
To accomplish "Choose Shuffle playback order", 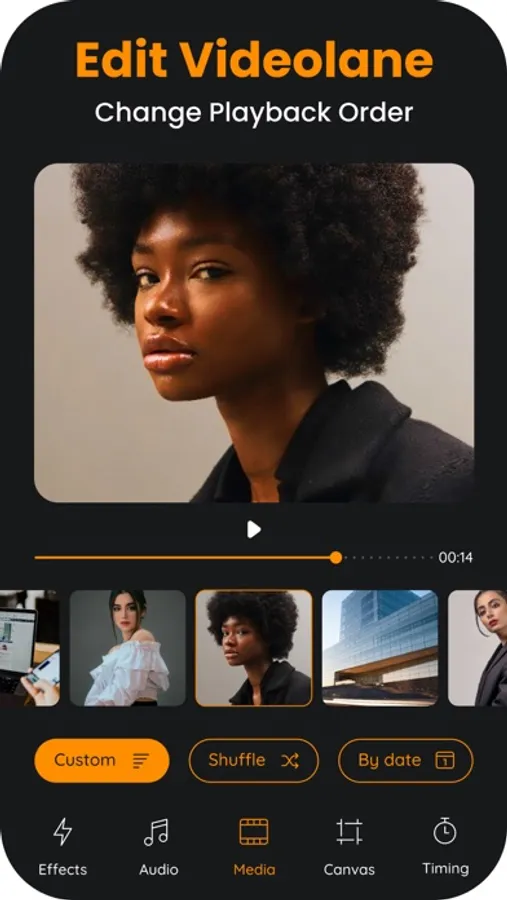I will coord(254,761).
